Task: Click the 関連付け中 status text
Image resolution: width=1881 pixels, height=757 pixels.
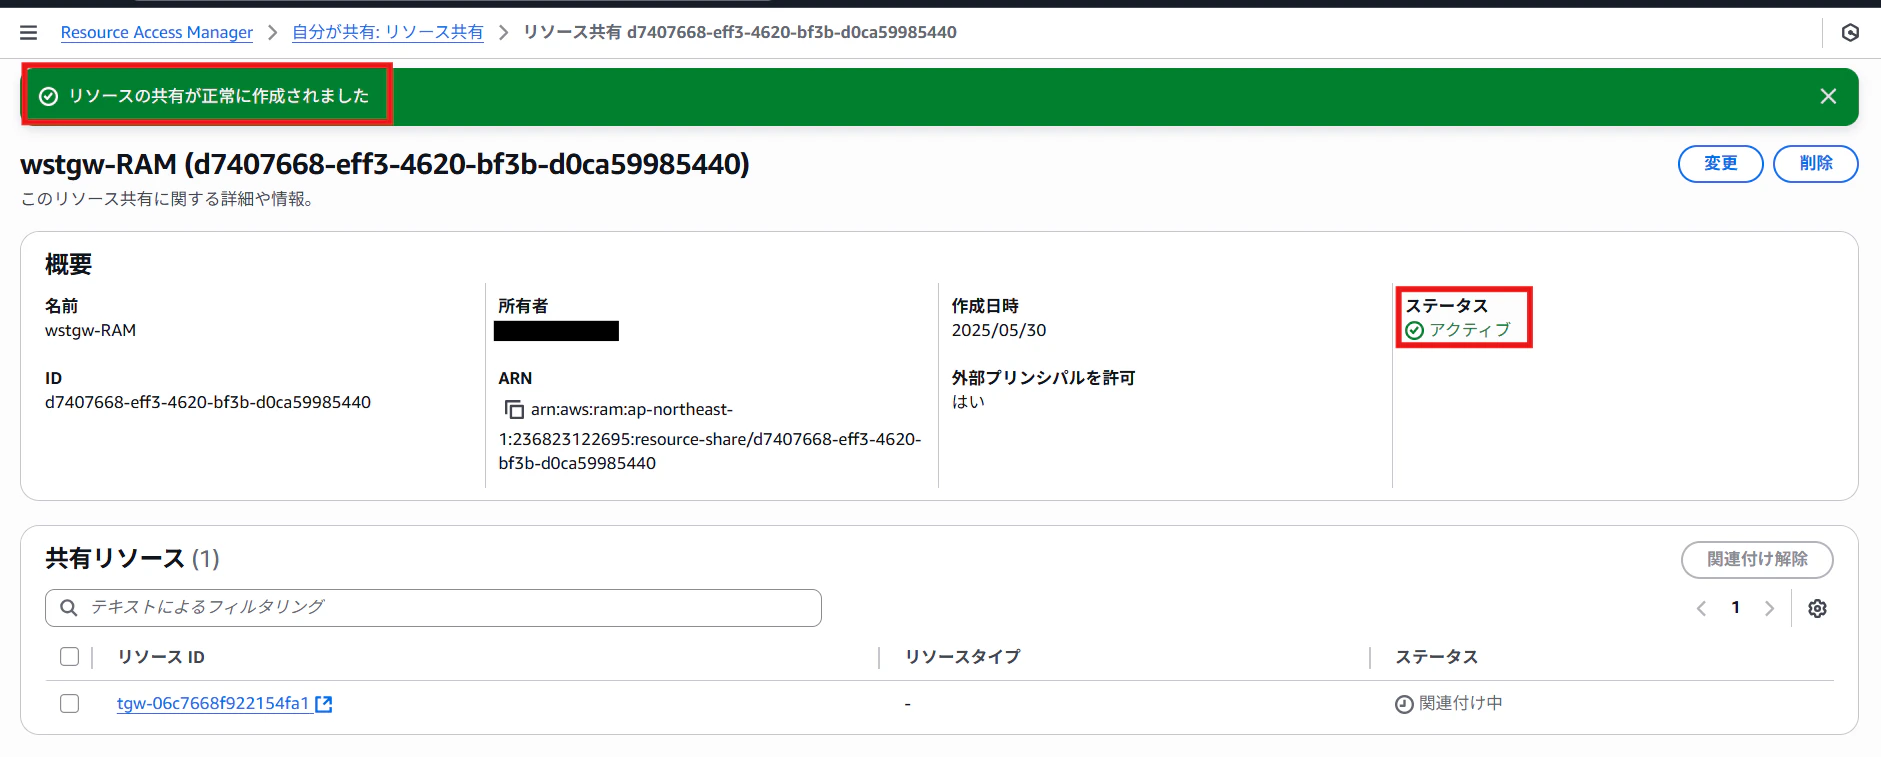Action: pyautogui.click(x=1460, y=703)
